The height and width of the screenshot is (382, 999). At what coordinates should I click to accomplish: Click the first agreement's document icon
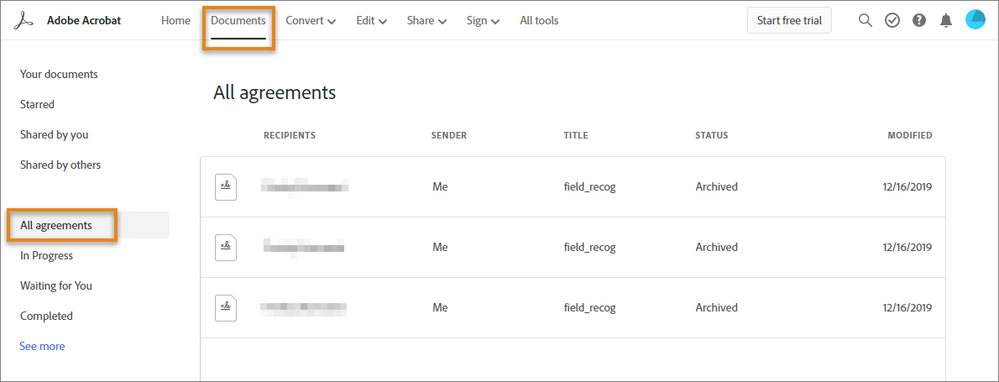(x=226, y=187)
